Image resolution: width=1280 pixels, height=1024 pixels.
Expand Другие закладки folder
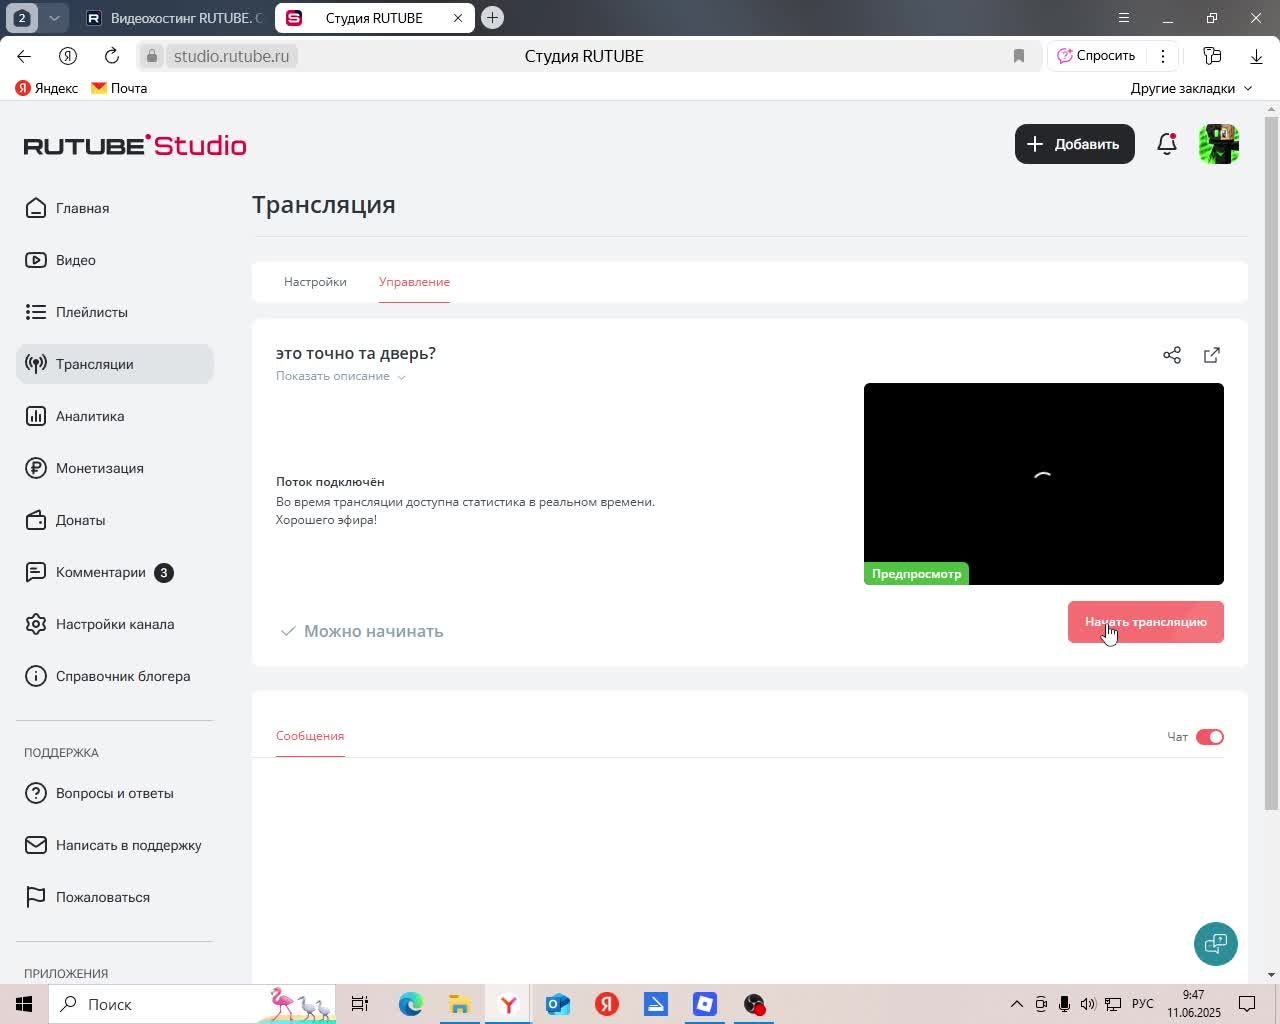[x=1191, y=88]
